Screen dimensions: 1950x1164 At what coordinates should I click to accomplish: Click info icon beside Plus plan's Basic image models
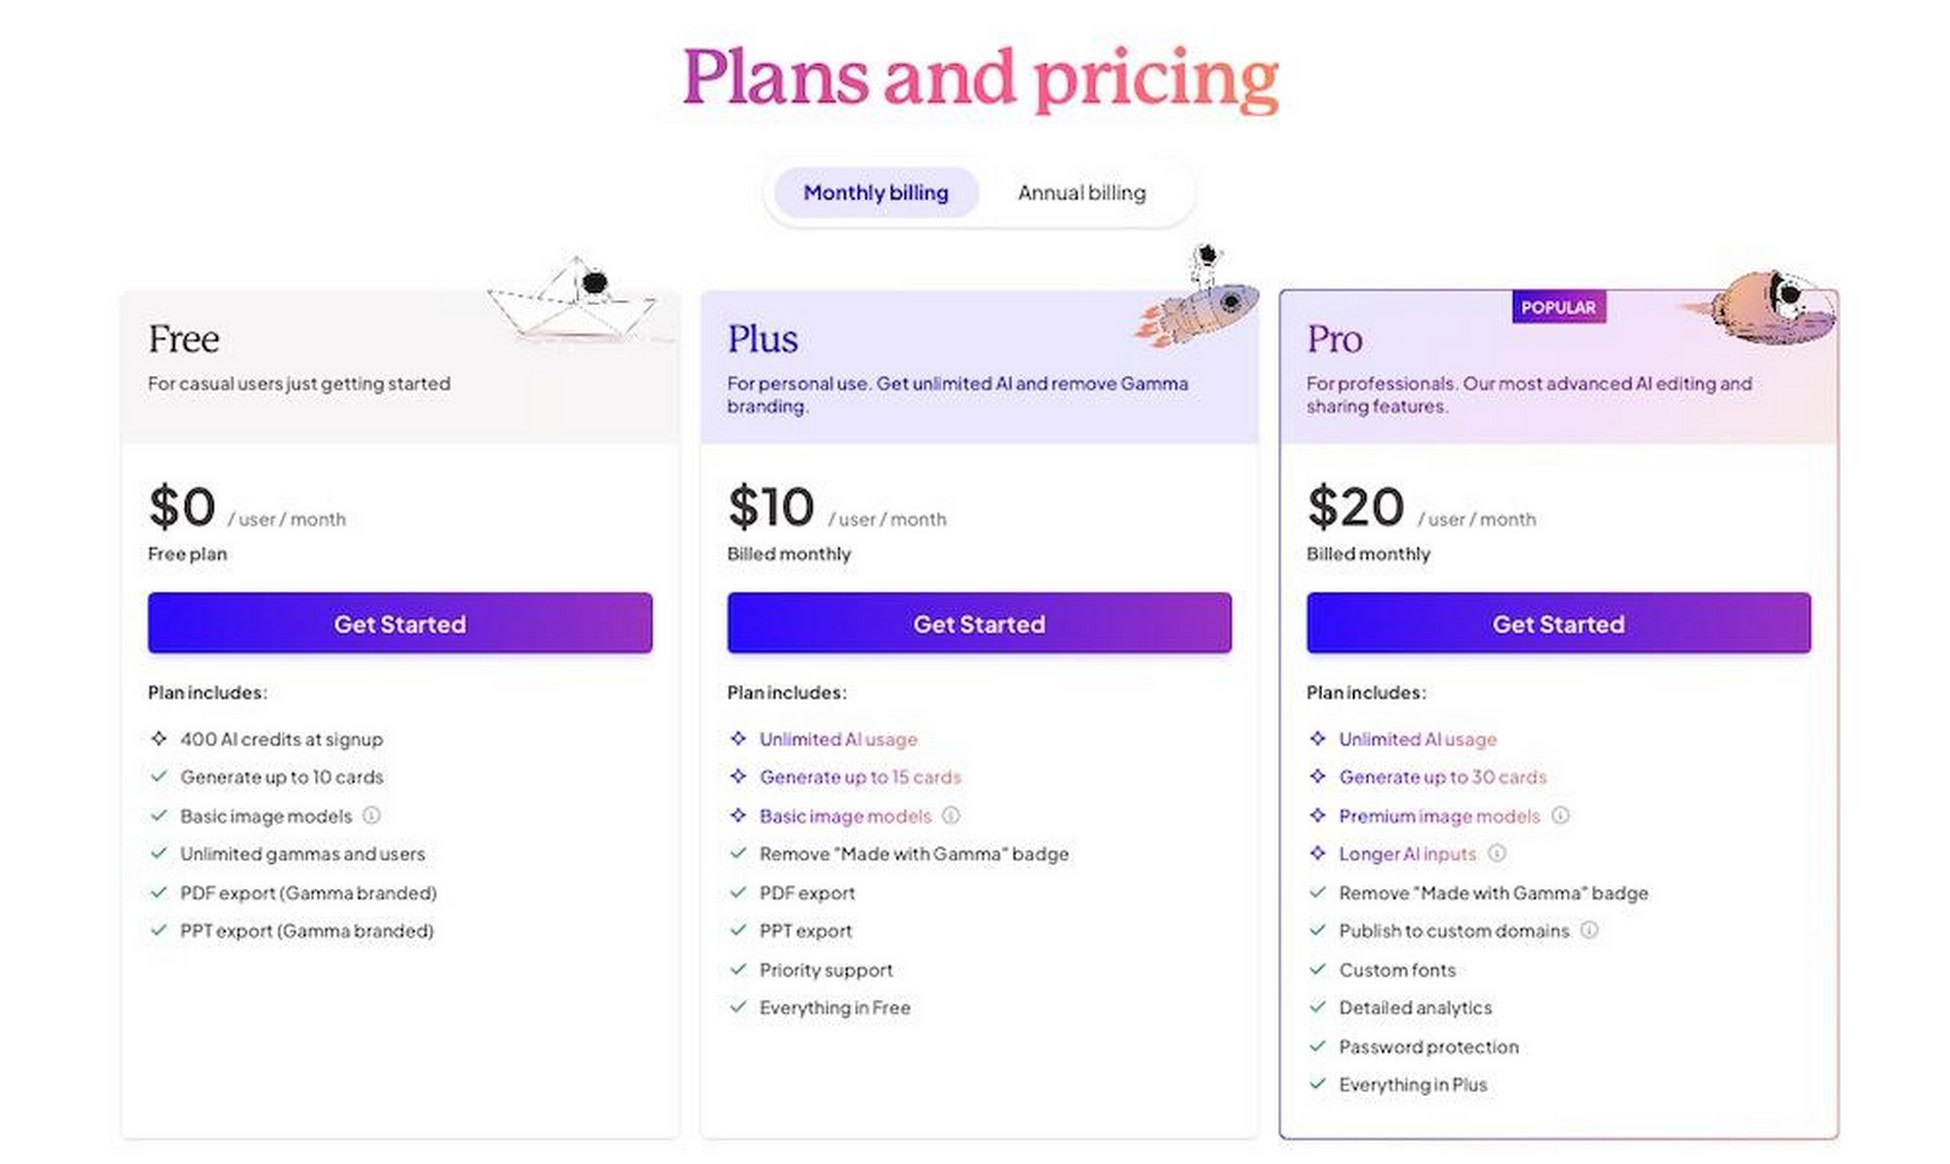coord(951,815)
